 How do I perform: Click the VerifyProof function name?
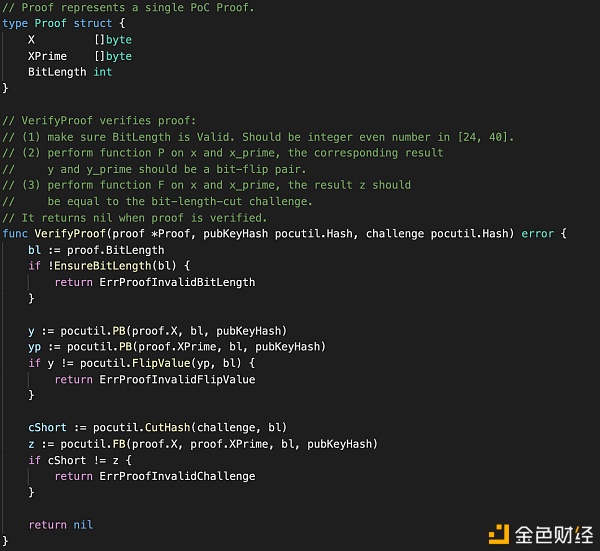[x=70, y=233]
